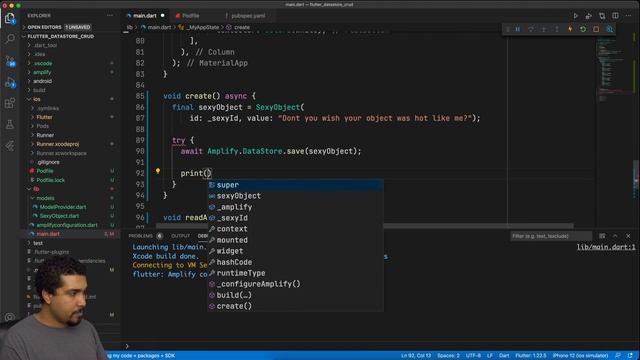Open SexyObject.dart in the file tree
Screen dimensions: 640x360
click(59, 216)
